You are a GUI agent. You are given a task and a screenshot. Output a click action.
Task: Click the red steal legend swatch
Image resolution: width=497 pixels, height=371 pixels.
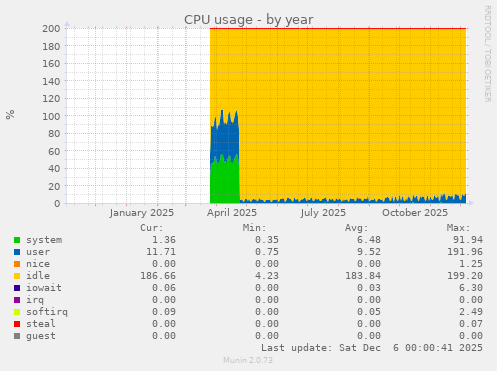(17, 324)
